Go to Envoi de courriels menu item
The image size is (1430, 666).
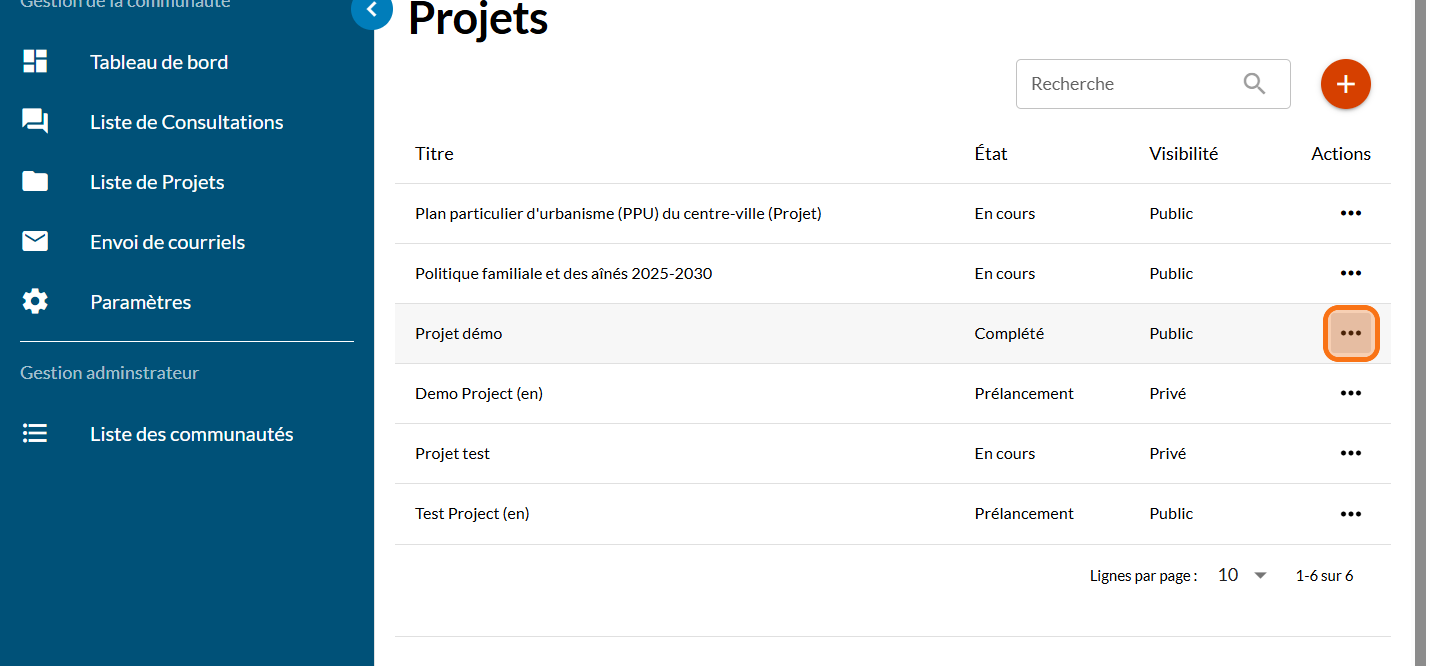pyautogui.click(x=167, y=242)
